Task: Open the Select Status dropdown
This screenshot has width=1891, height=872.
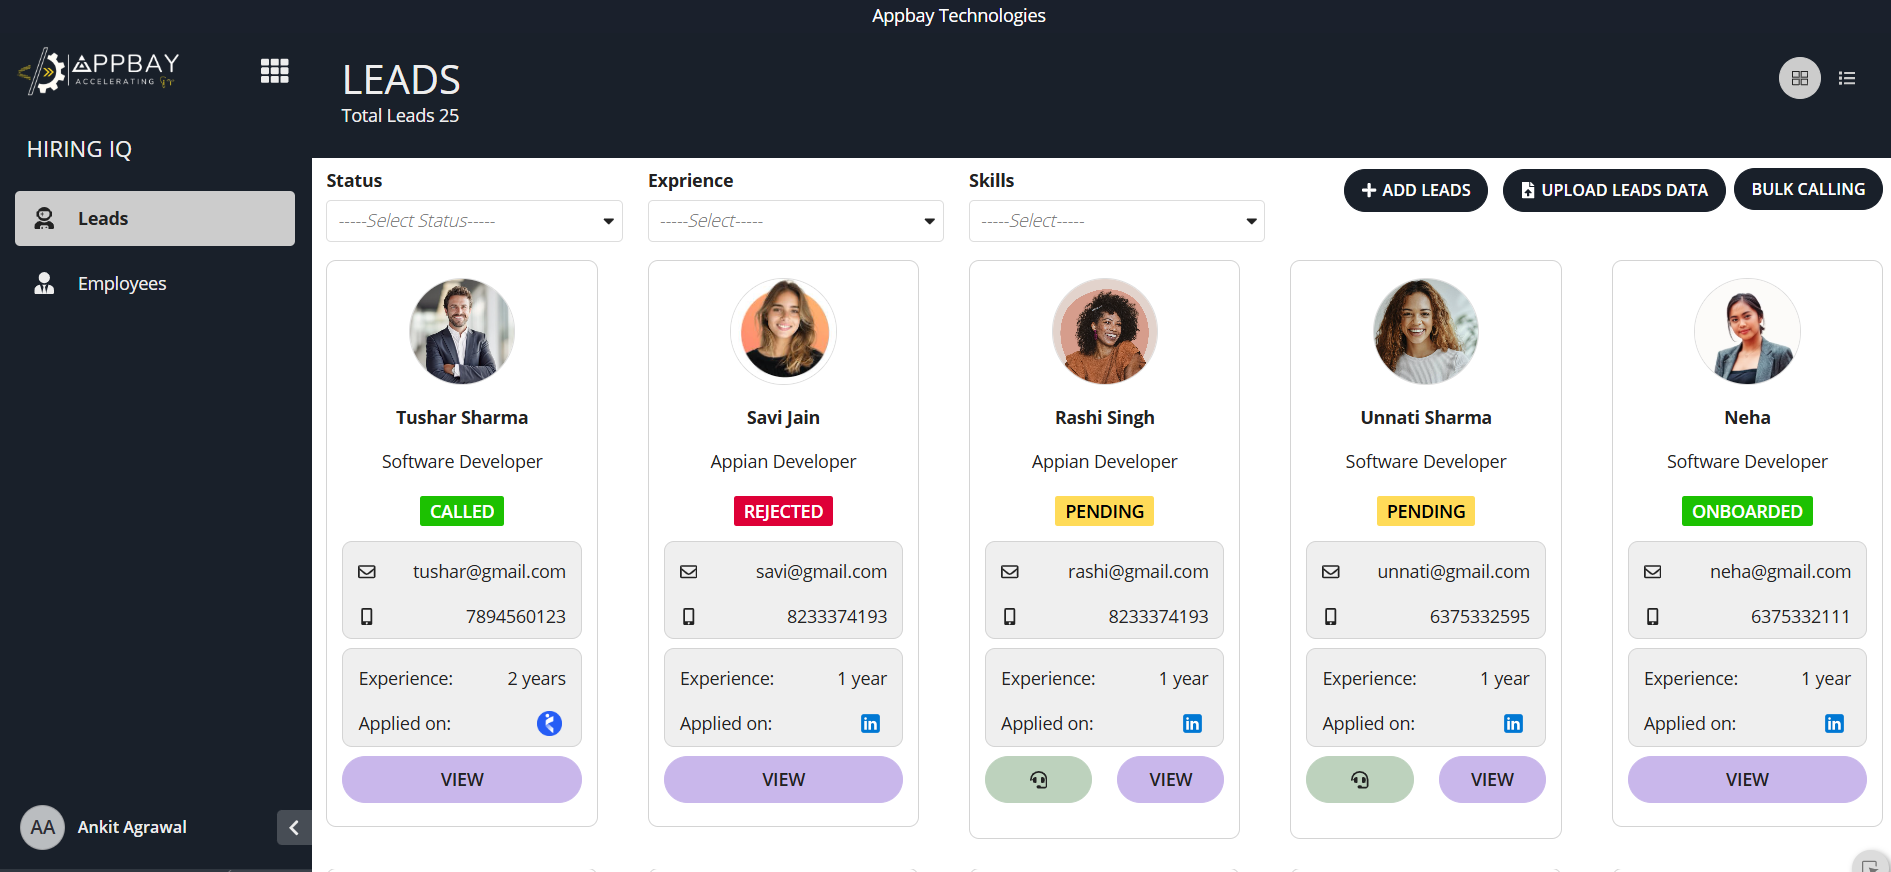Action: [x=474, y=221]
